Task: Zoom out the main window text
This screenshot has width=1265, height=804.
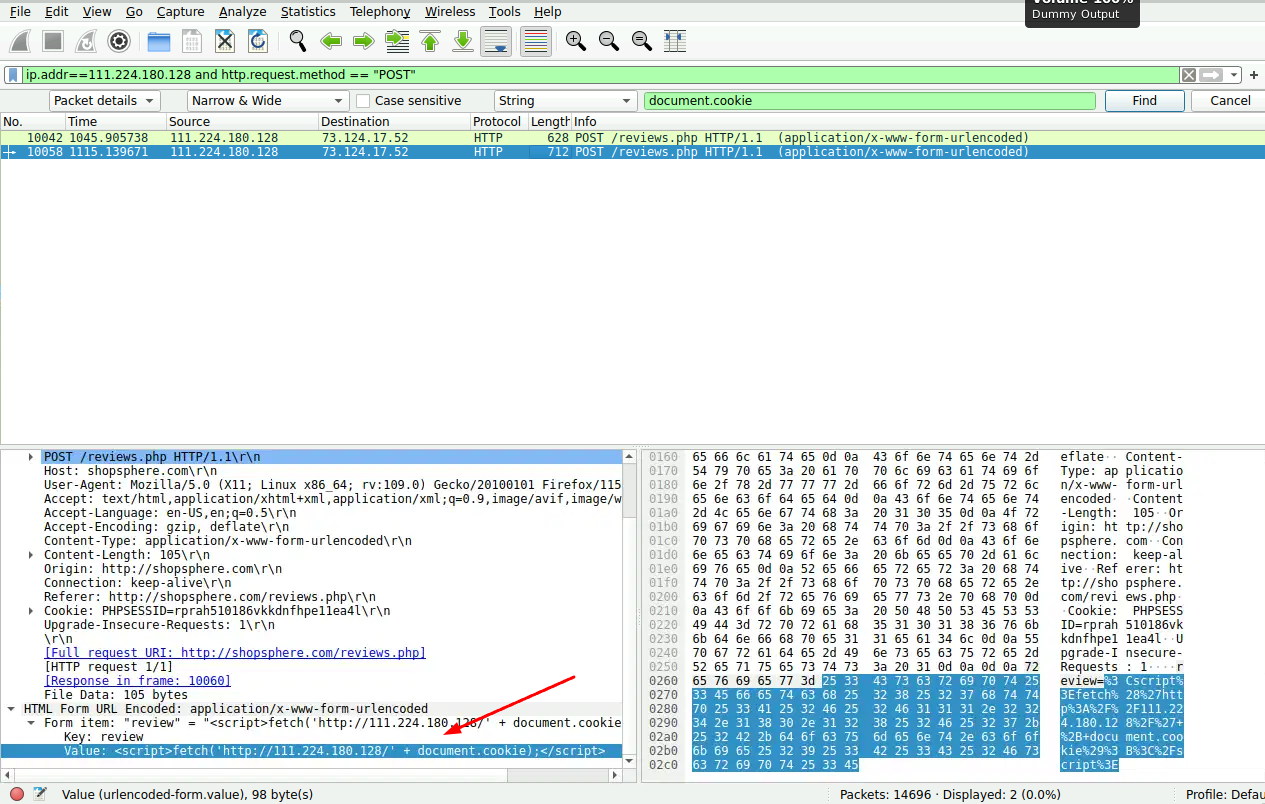Action: (608, 41)
